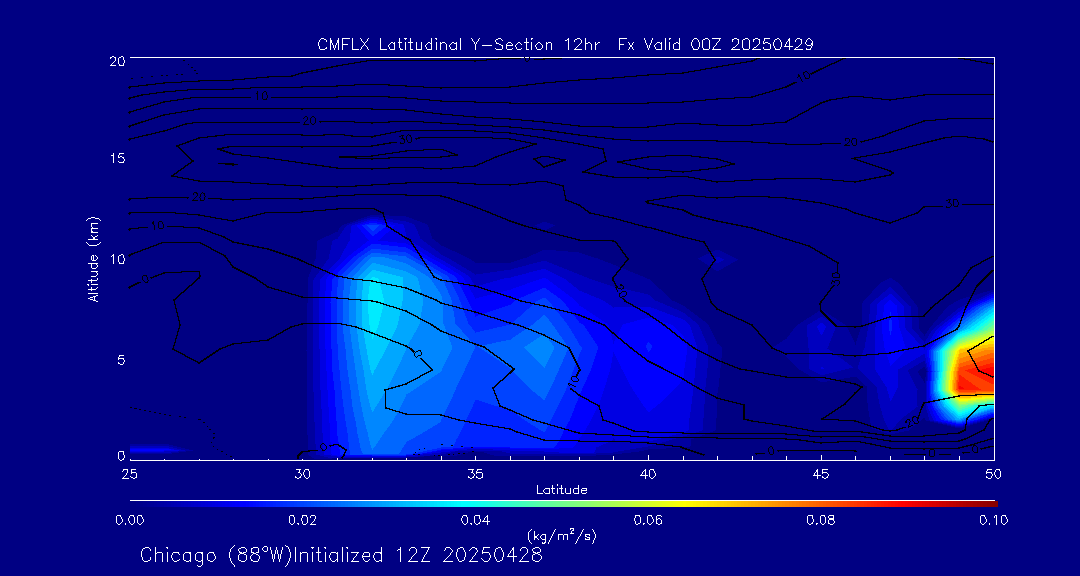Click the red end of the colorbar
Viewport: 1080px width, 576px height.
tap(982, 504)
